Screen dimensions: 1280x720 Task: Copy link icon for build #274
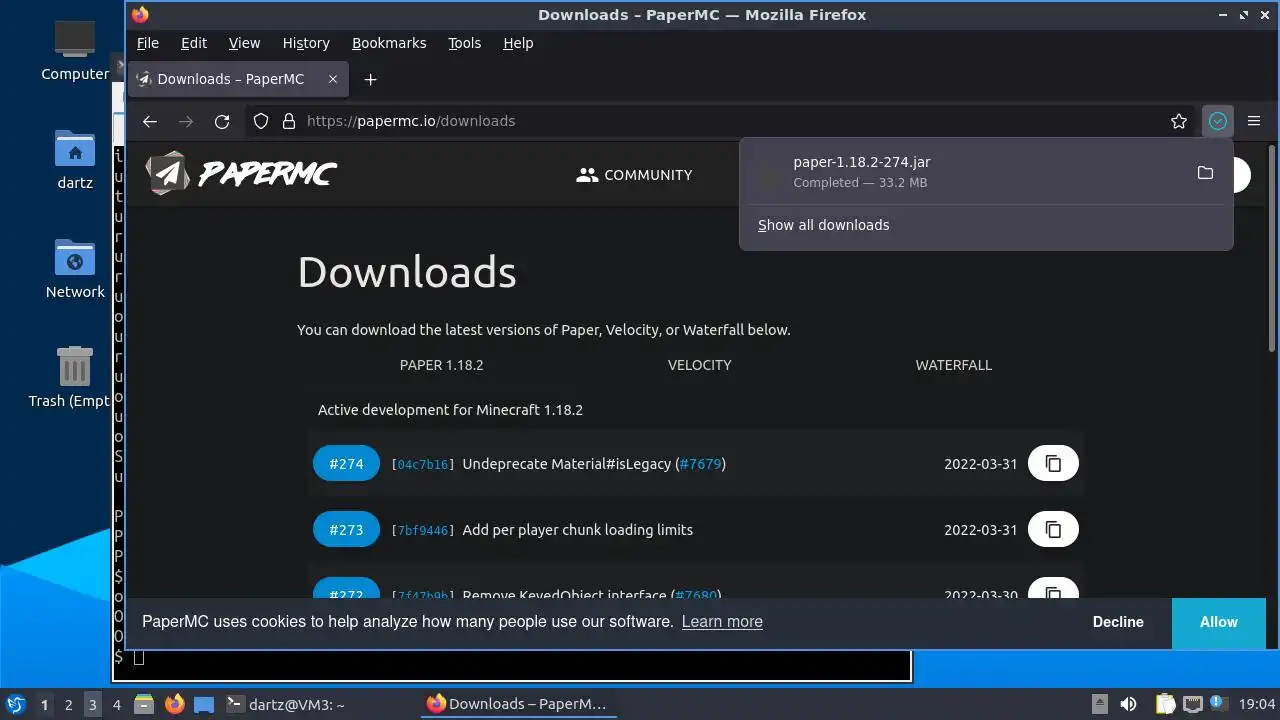(1053, 464)
